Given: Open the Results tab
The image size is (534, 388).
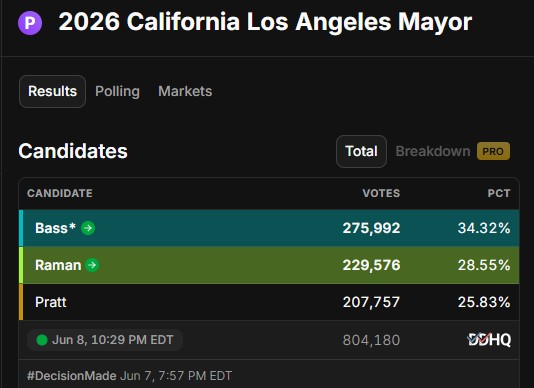Looking at the screenshot, I should 52,91.
